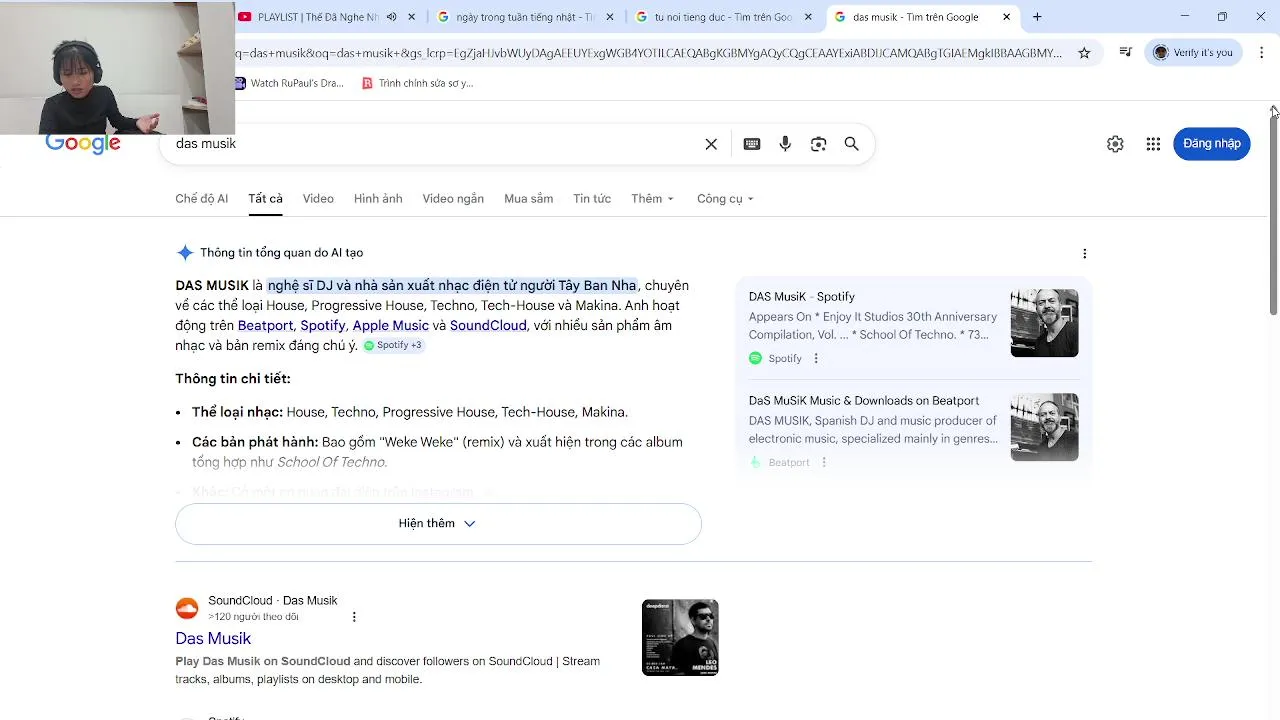Click the magnifier search submit icon

(852, 144)
